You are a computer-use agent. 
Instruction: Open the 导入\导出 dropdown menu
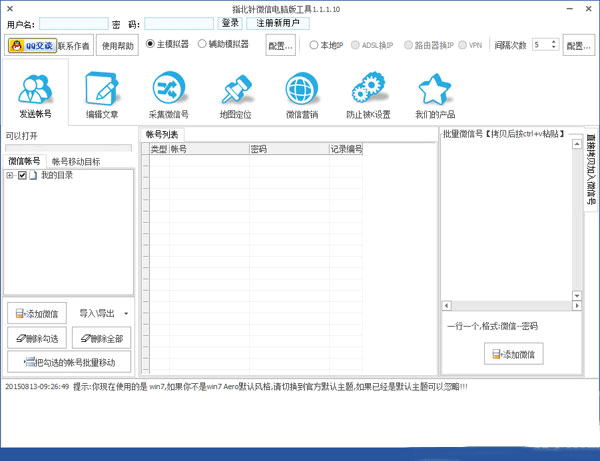coord(104,313)
